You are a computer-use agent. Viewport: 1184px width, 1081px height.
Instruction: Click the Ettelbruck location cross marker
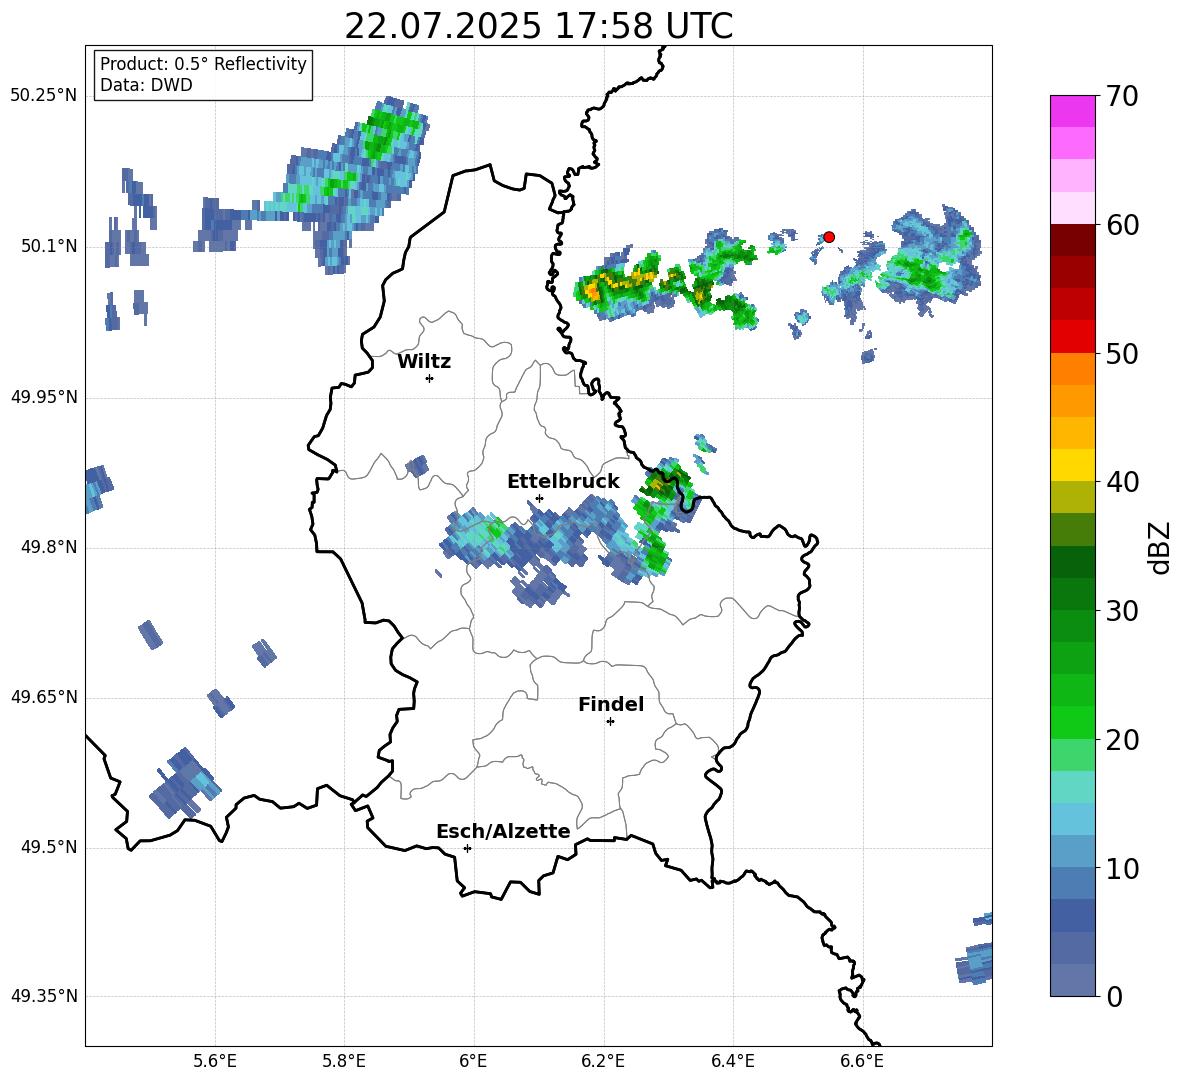(539, 498)
